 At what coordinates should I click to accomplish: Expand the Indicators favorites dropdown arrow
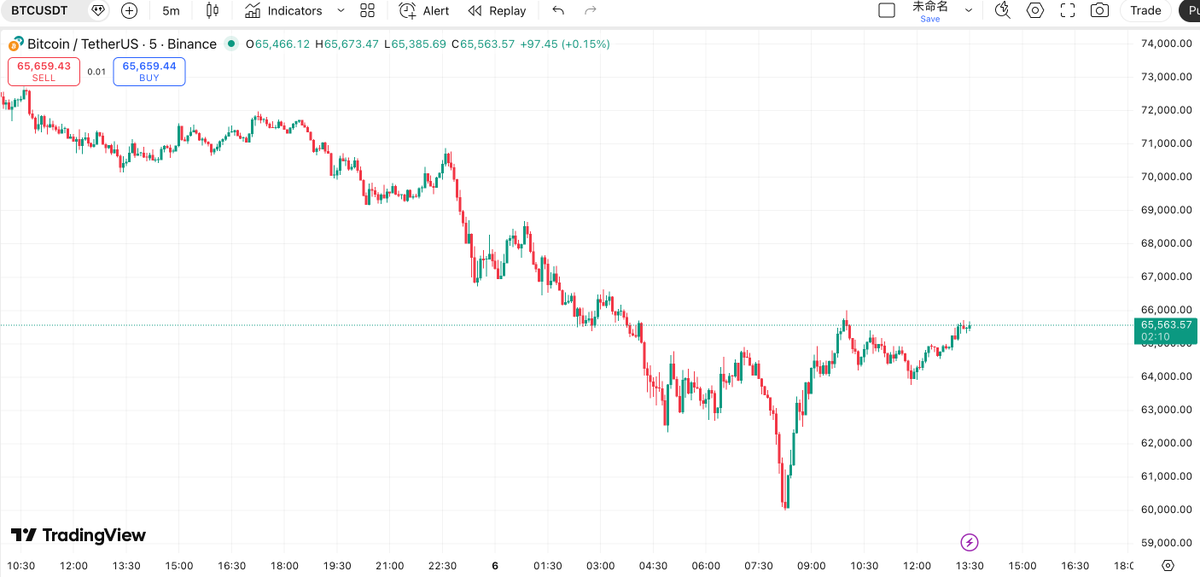point(341,11)
